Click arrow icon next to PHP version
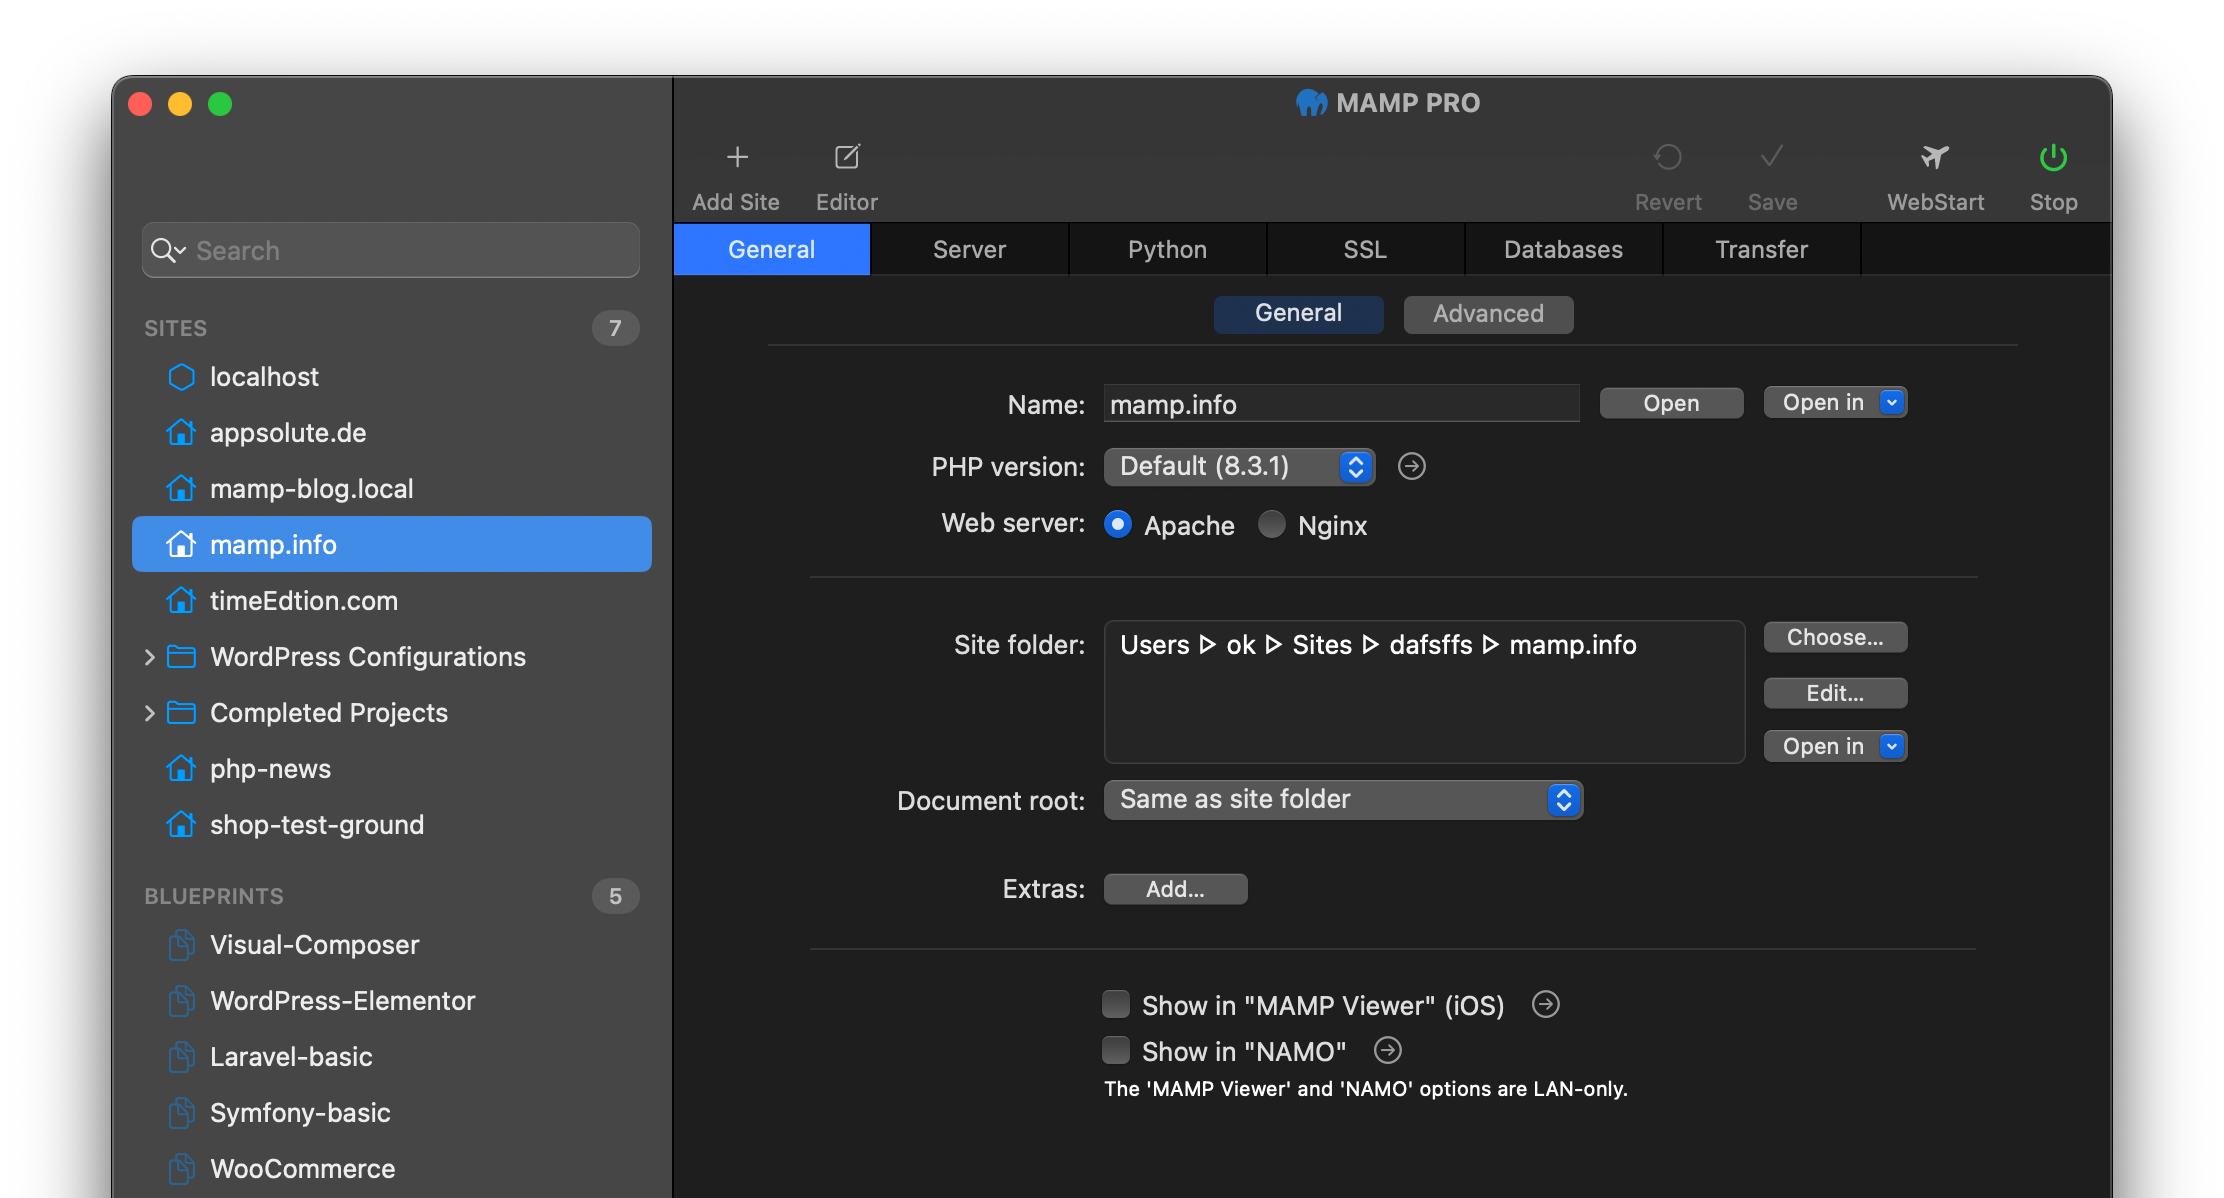This screenshot has height=1198, width=2224. pyautogui.click(x=1411, y=466)
